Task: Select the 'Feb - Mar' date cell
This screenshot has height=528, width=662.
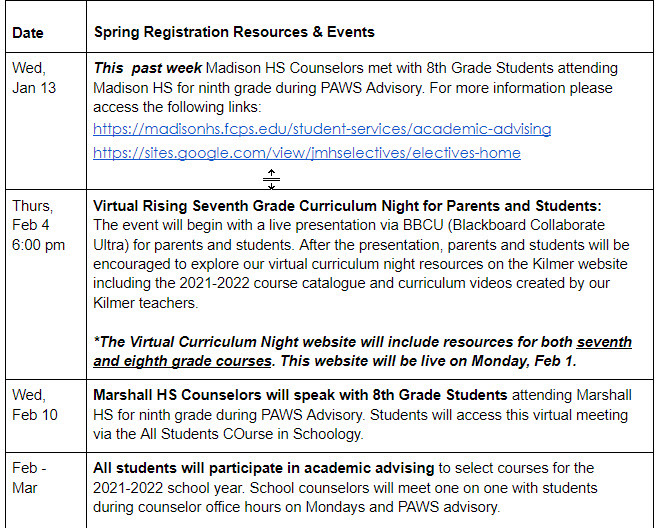Action: (x=28, y=478)
